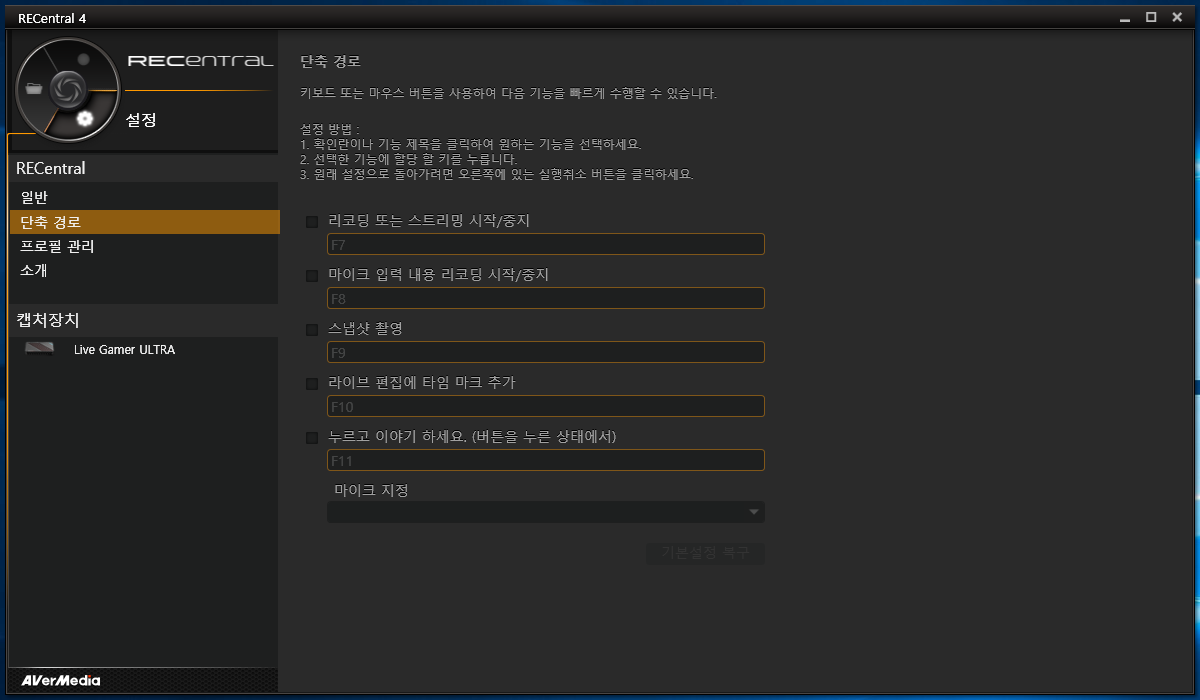Maximize the RECentral 4 window
This screenshot has width=1200, height=700.
tap(1151, 17)
